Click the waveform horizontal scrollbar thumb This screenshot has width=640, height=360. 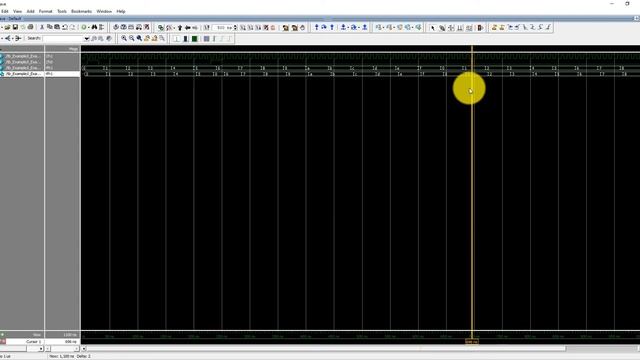(x=327, y=349)
